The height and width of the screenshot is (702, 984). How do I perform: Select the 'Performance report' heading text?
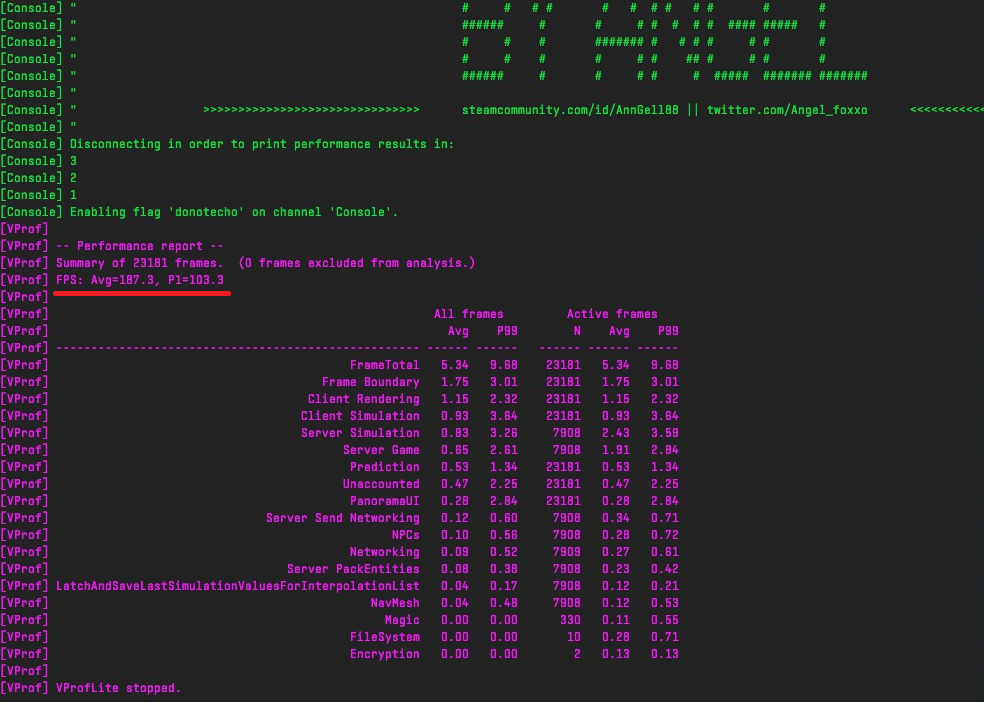pos(140,246)
